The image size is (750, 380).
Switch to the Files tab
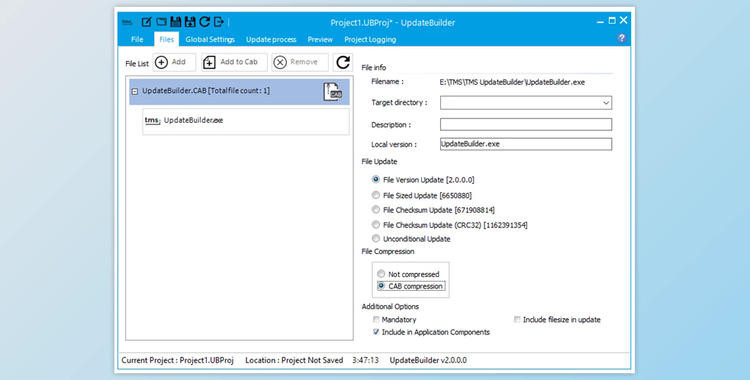(x=166, y=39)
